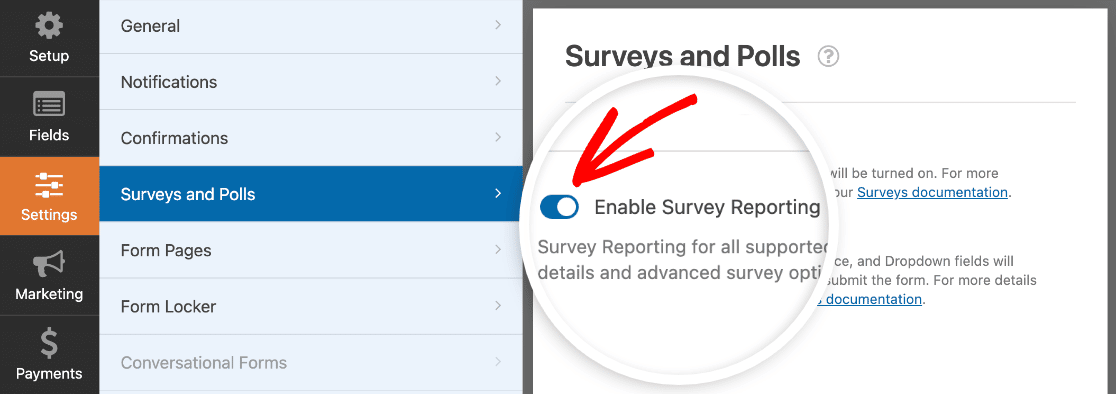This screenshot has height=394, width=1116.
Task: Click the help question mark icon
Action: tap(828, 56)
